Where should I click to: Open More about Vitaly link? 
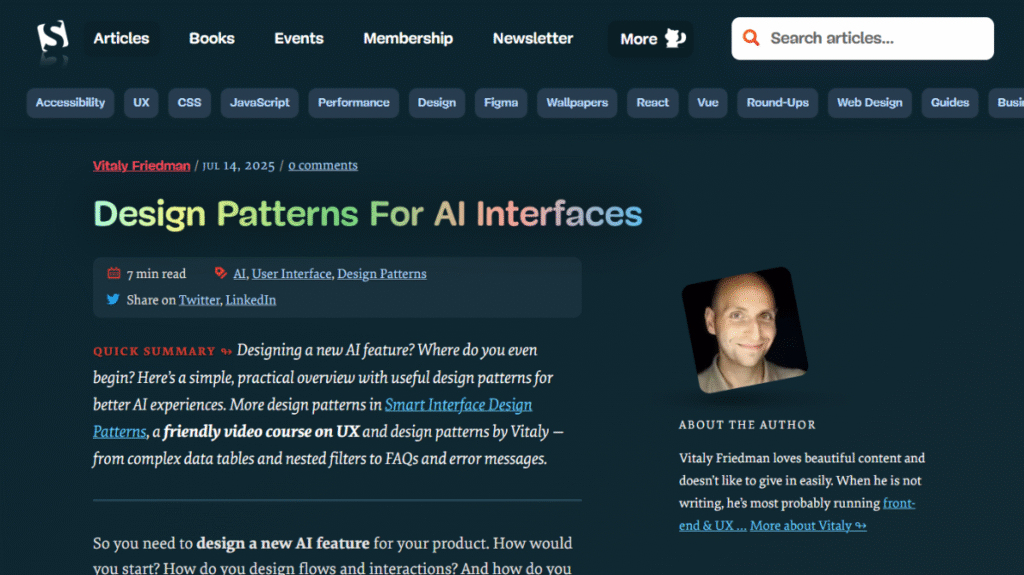tap(808, 525)
